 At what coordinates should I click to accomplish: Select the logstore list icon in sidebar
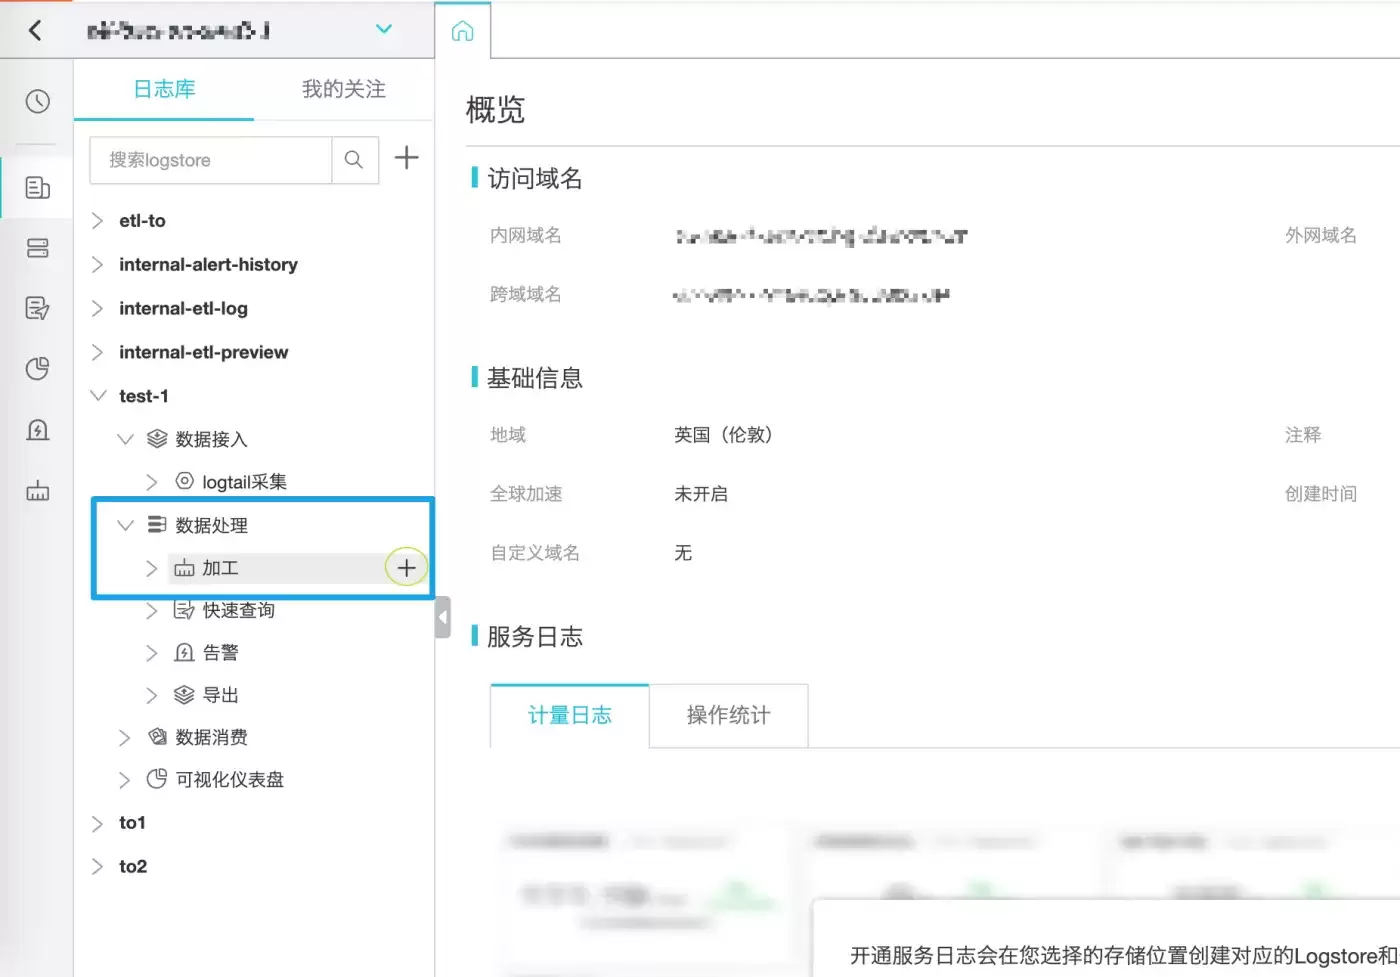coord(38,188)
